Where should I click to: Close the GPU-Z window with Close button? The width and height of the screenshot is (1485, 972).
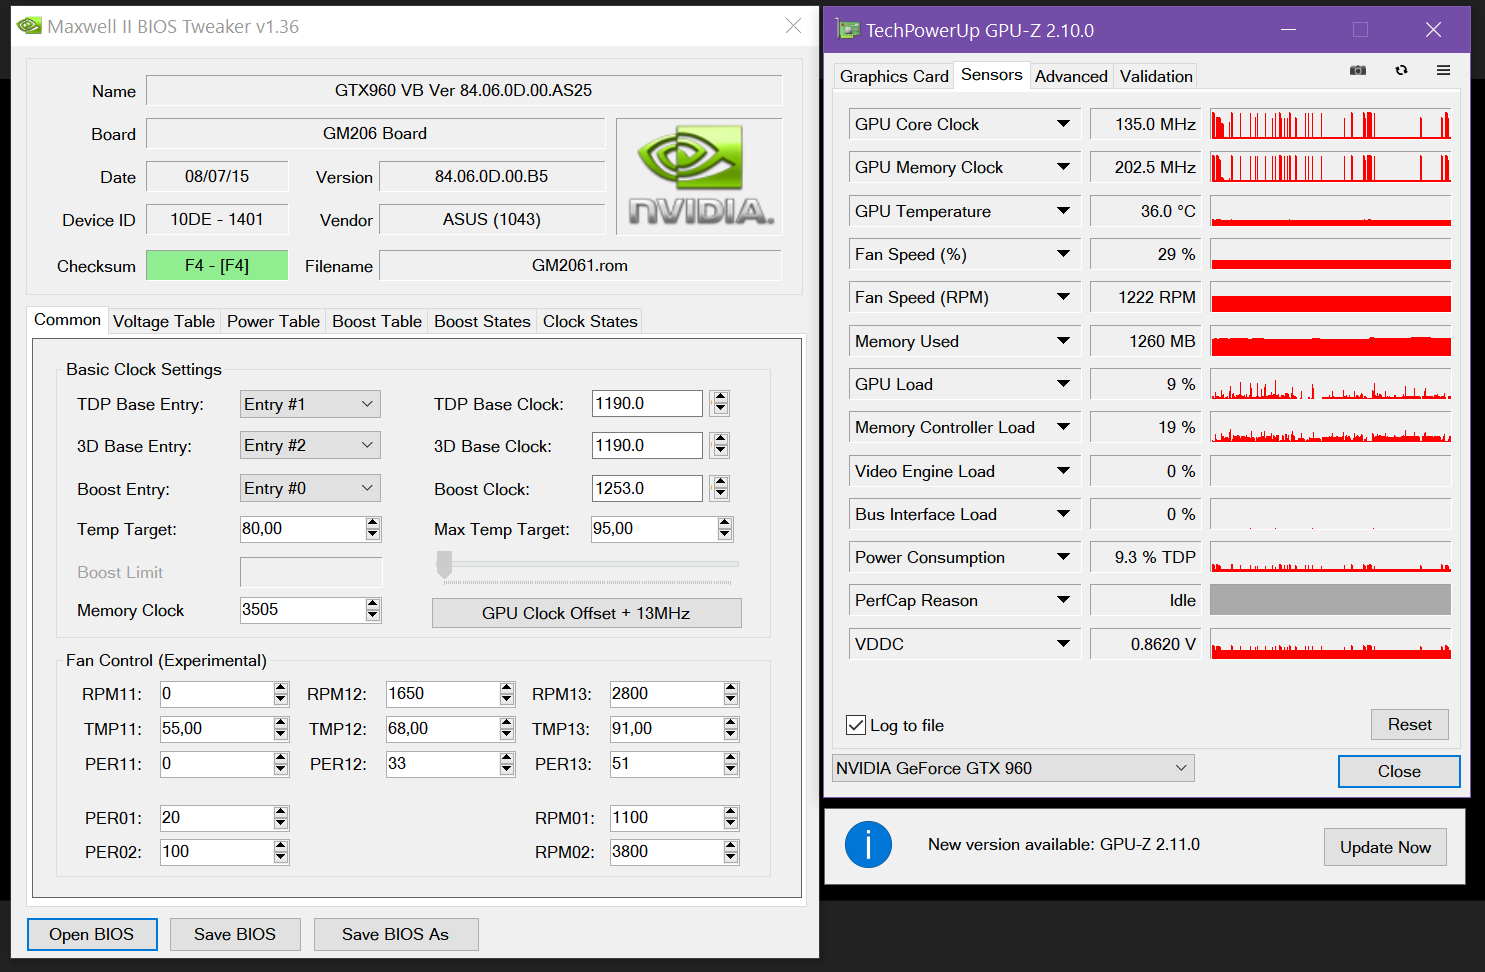(1399, 771)
